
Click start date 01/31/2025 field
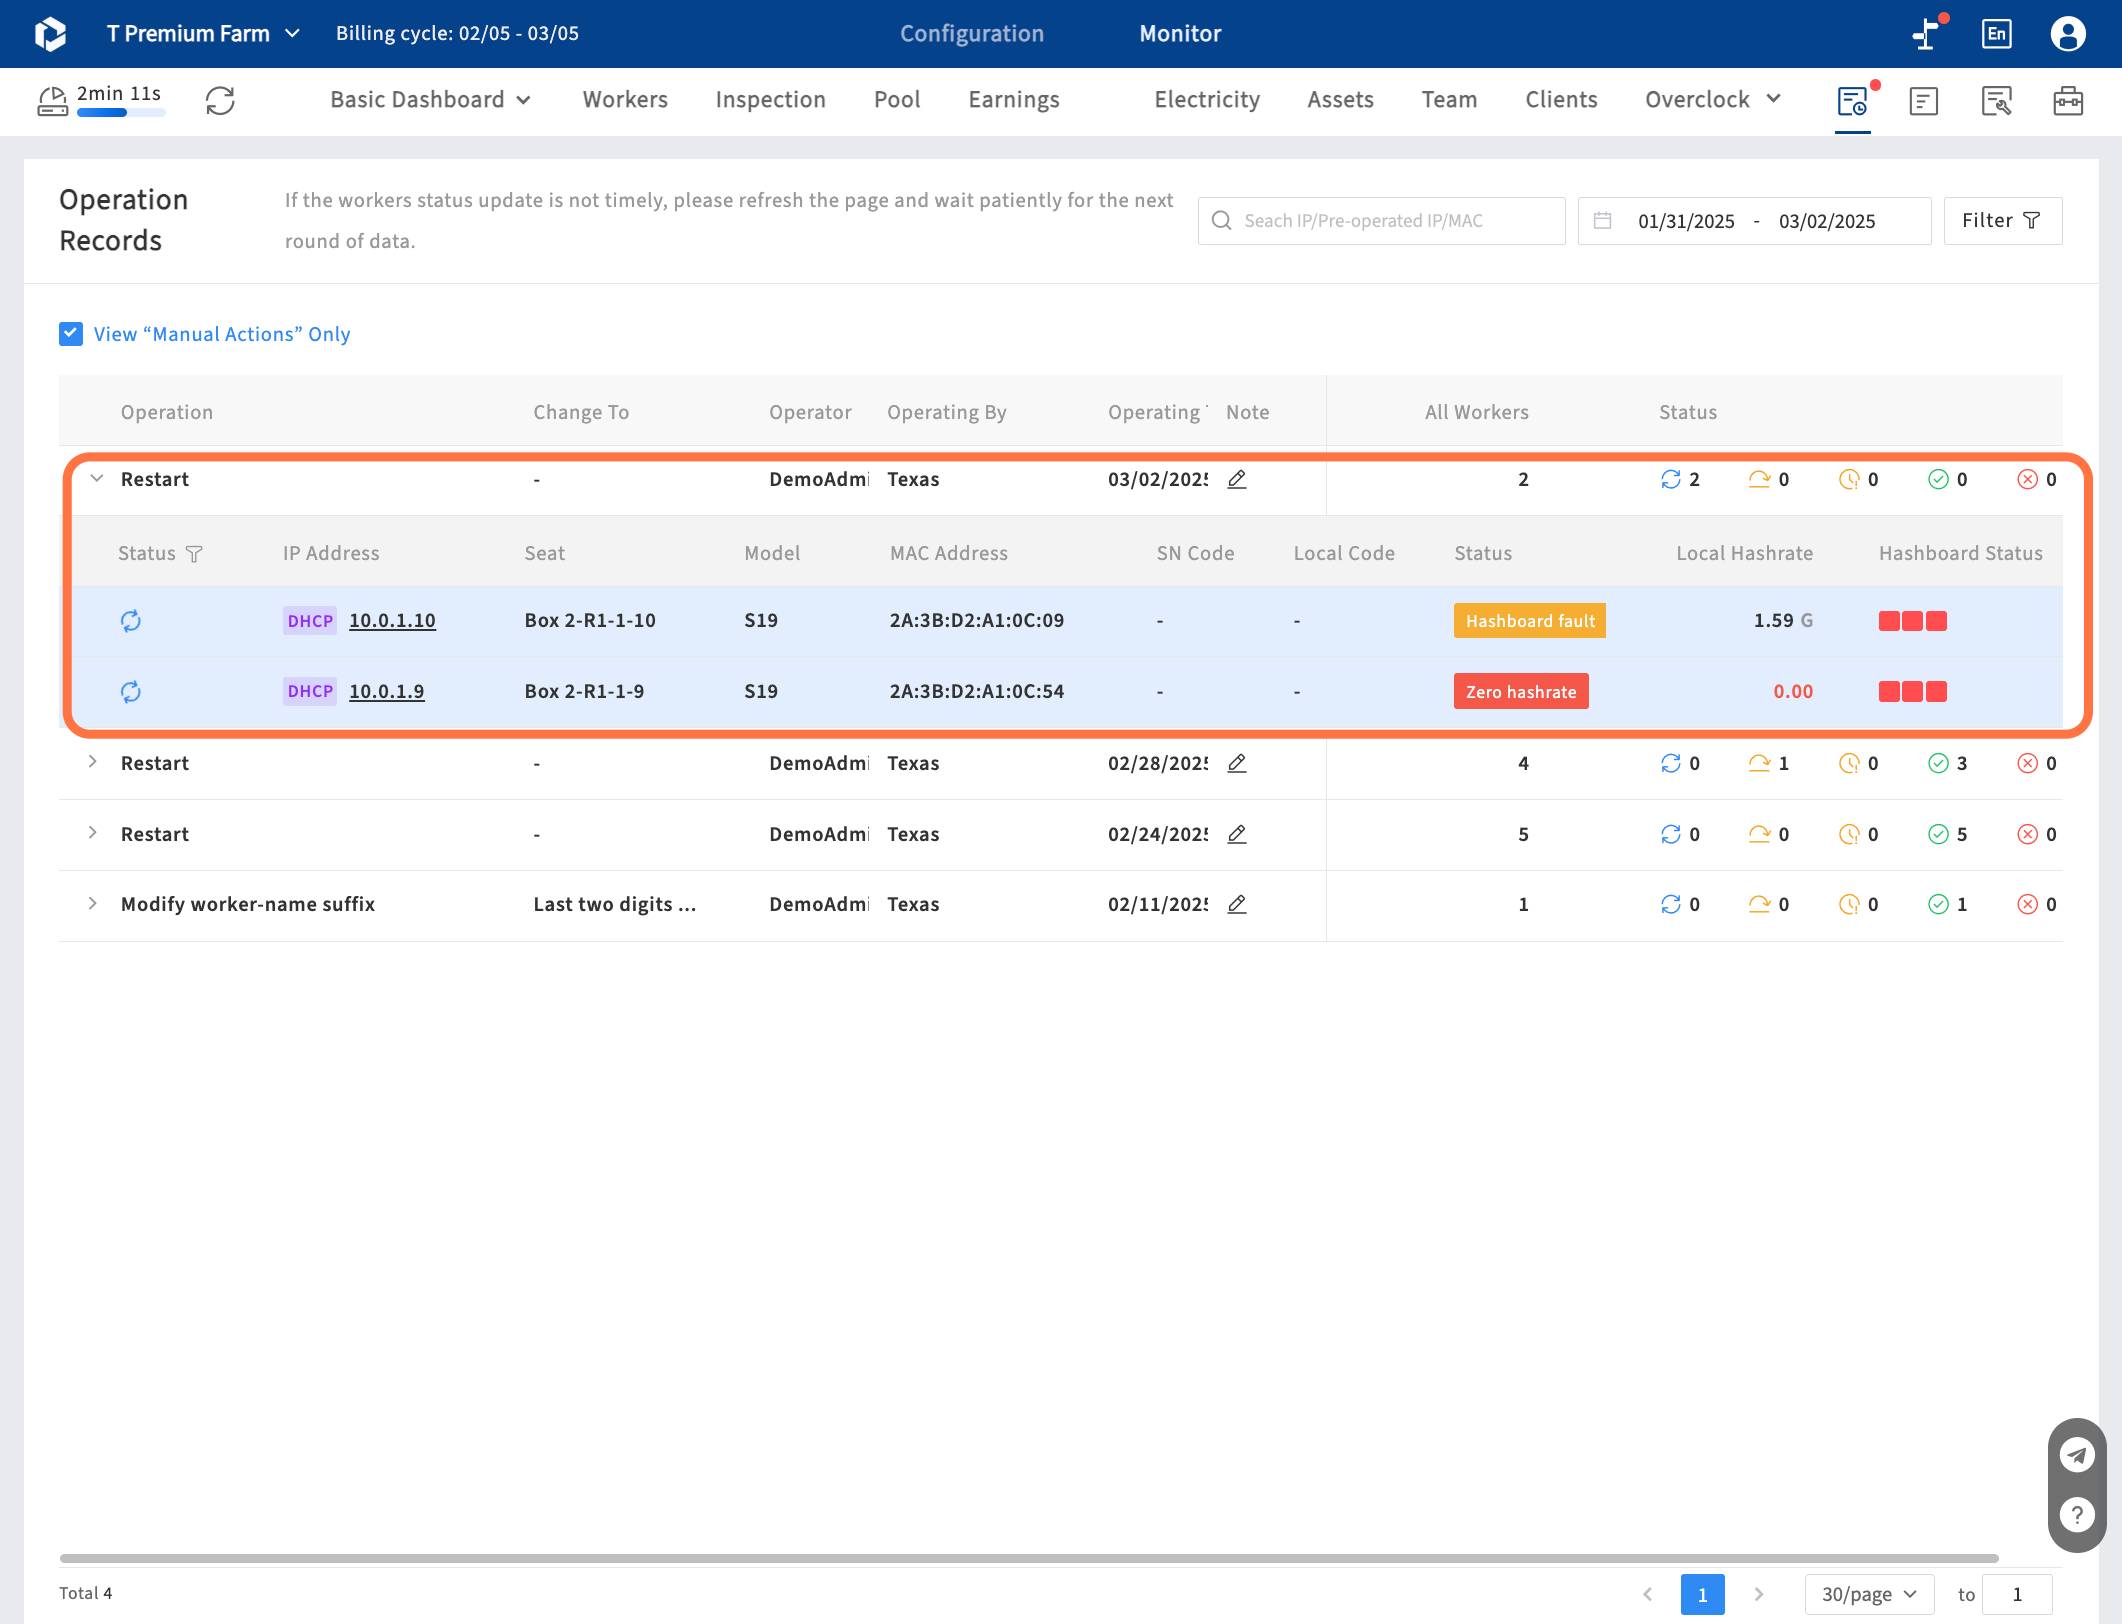(x=1686, y=221)
